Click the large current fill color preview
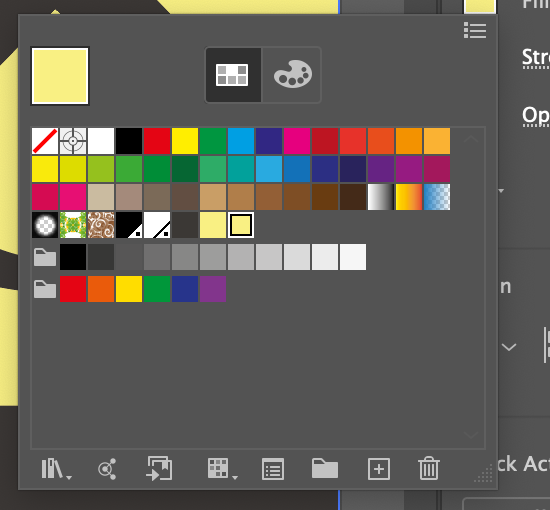 tap(60, 76)
